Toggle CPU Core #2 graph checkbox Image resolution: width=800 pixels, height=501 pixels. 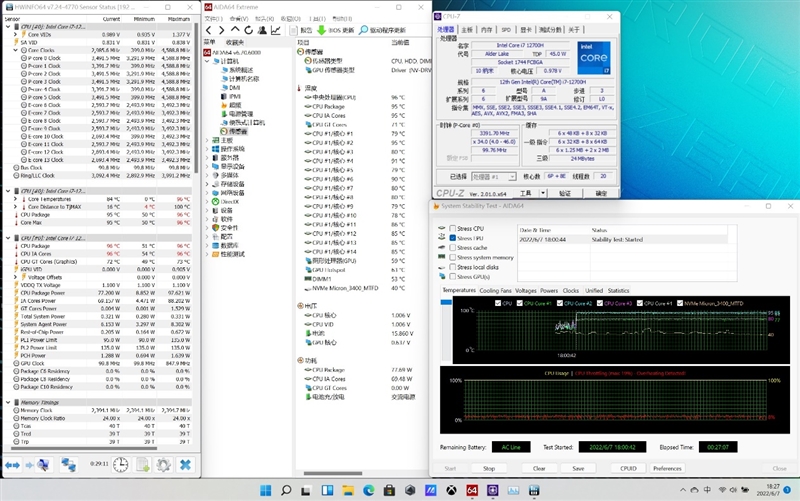click(560, 303)
